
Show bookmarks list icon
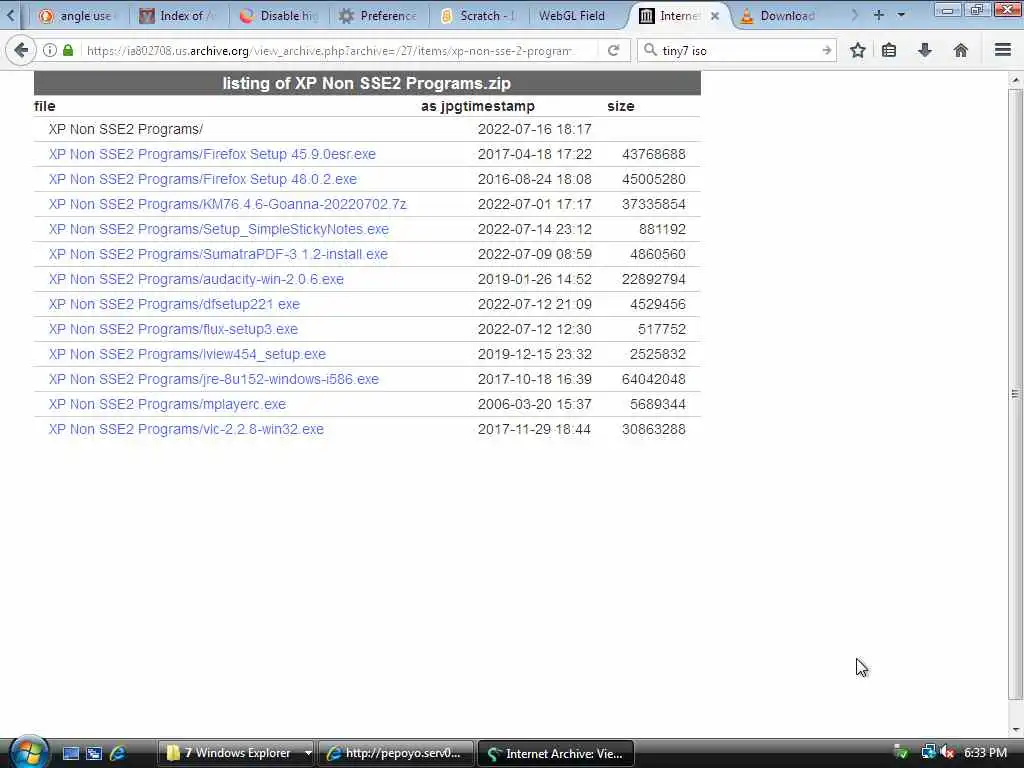point(889,50)
